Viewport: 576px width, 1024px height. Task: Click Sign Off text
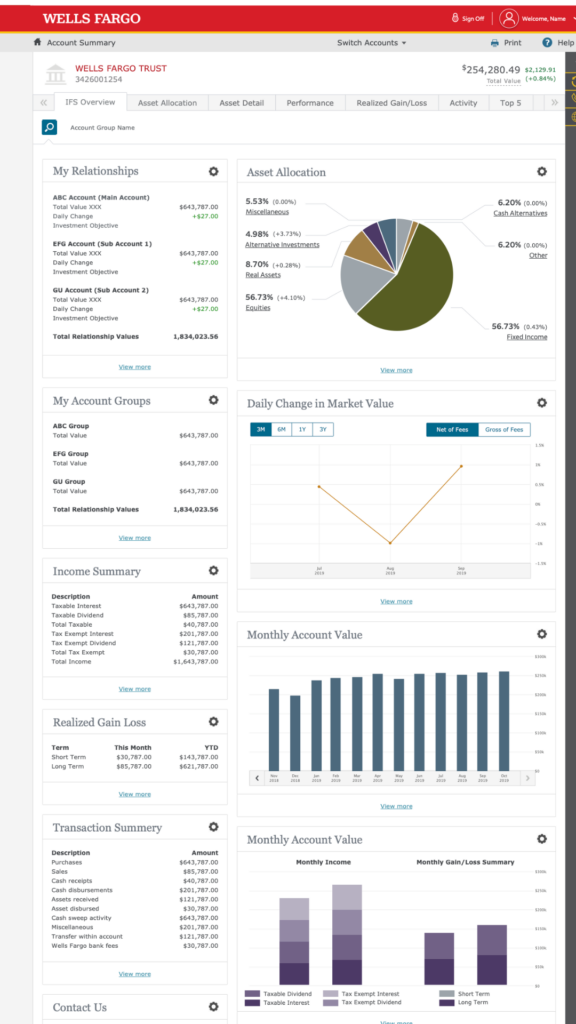click(473, 19)
